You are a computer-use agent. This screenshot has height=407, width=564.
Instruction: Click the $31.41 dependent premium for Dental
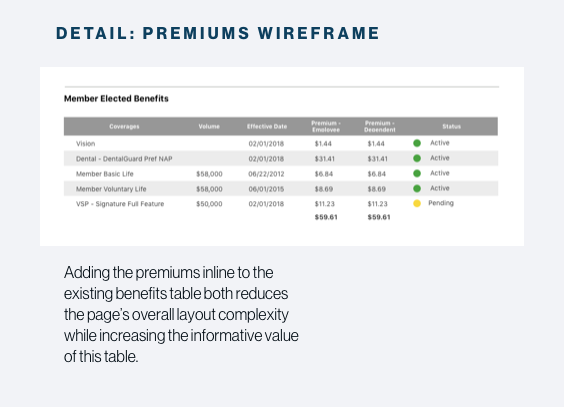pyautogui.click(x=378, y=159)
